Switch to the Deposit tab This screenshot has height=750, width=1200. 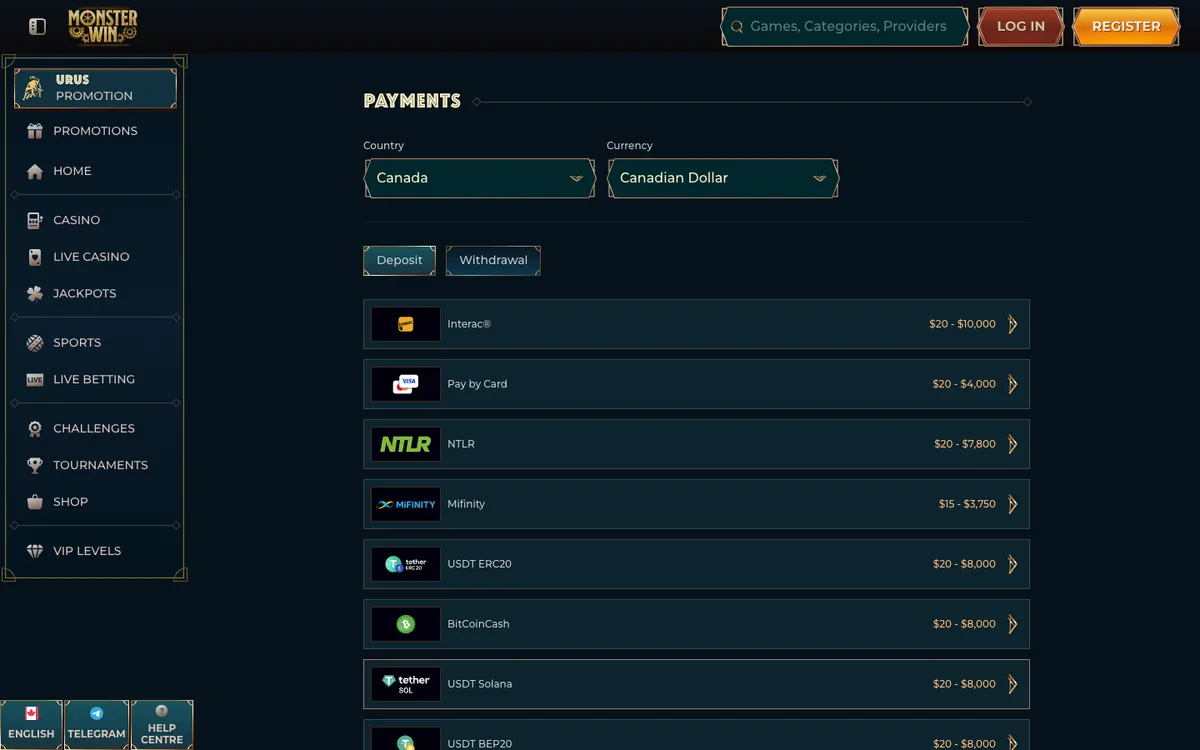[400, 260]
